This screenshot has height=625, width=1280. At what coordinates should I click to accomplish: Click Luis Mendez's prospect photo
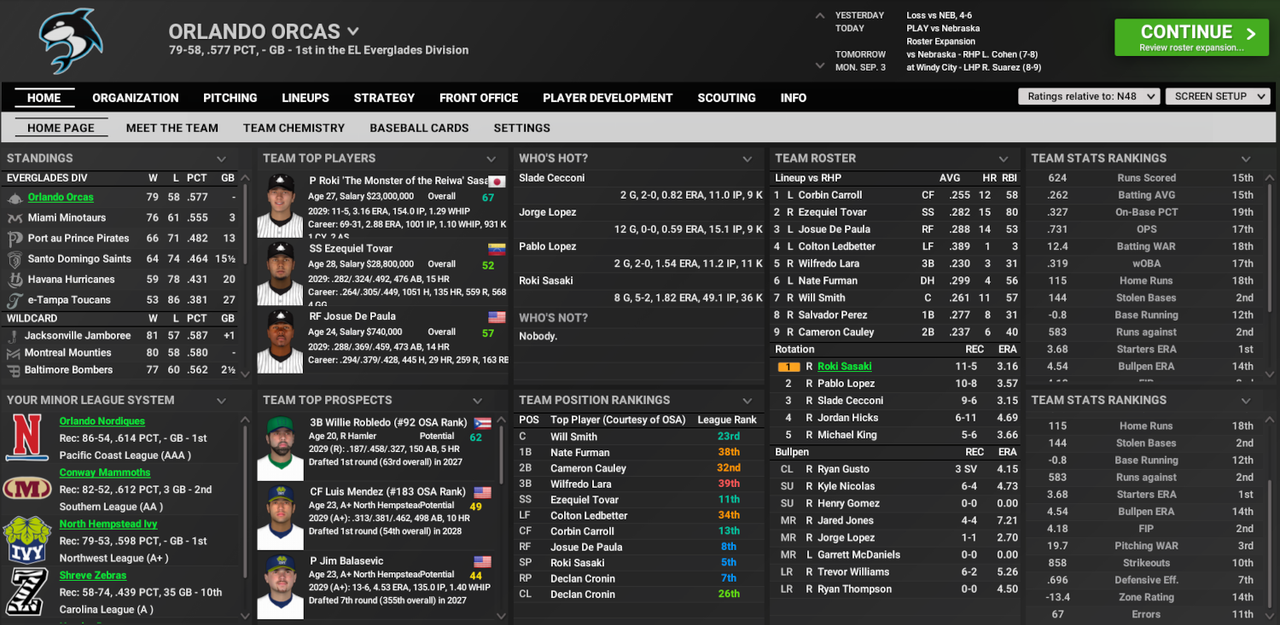click(280, 516)
